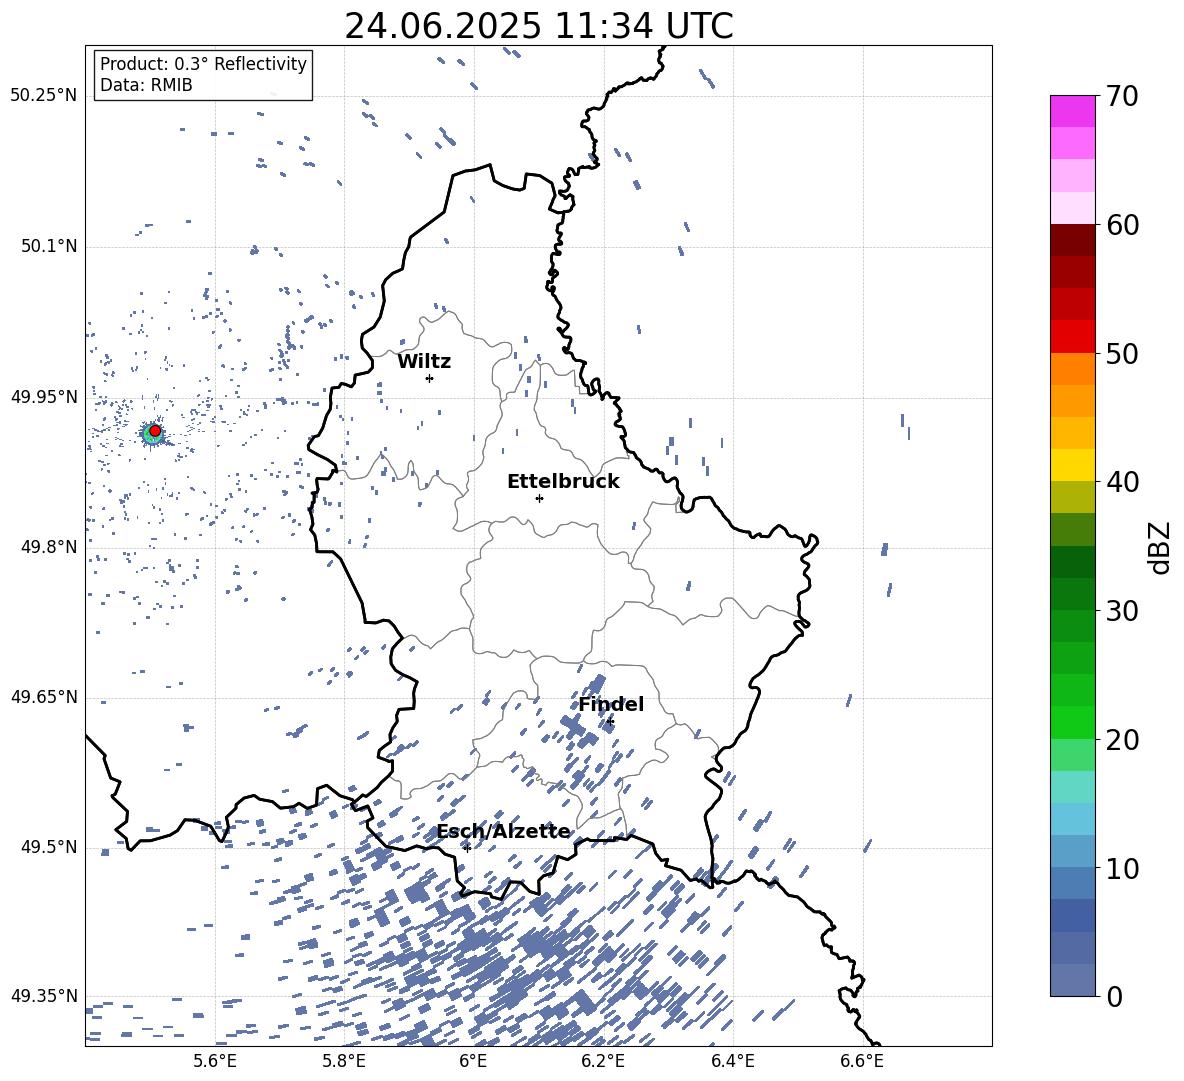Click the dark maroon swatch just below 60
Image resolution: width=1184 pixels, height=1081 pixels.
pyautogui.click(x=1072, y=240)
